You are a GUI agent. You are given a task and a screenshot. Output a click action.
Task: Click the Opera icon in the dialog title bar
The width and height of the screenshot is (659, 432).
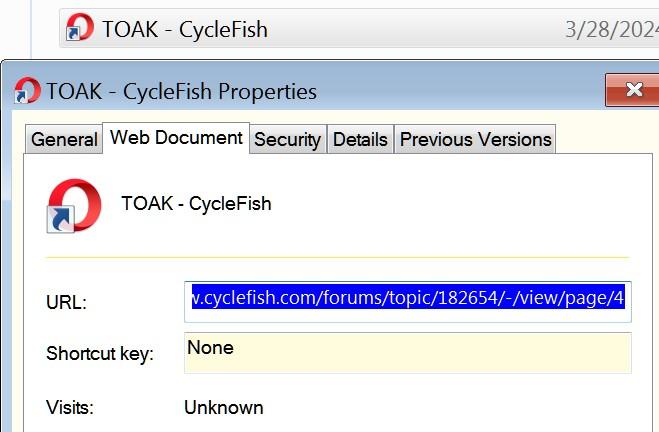27,90
